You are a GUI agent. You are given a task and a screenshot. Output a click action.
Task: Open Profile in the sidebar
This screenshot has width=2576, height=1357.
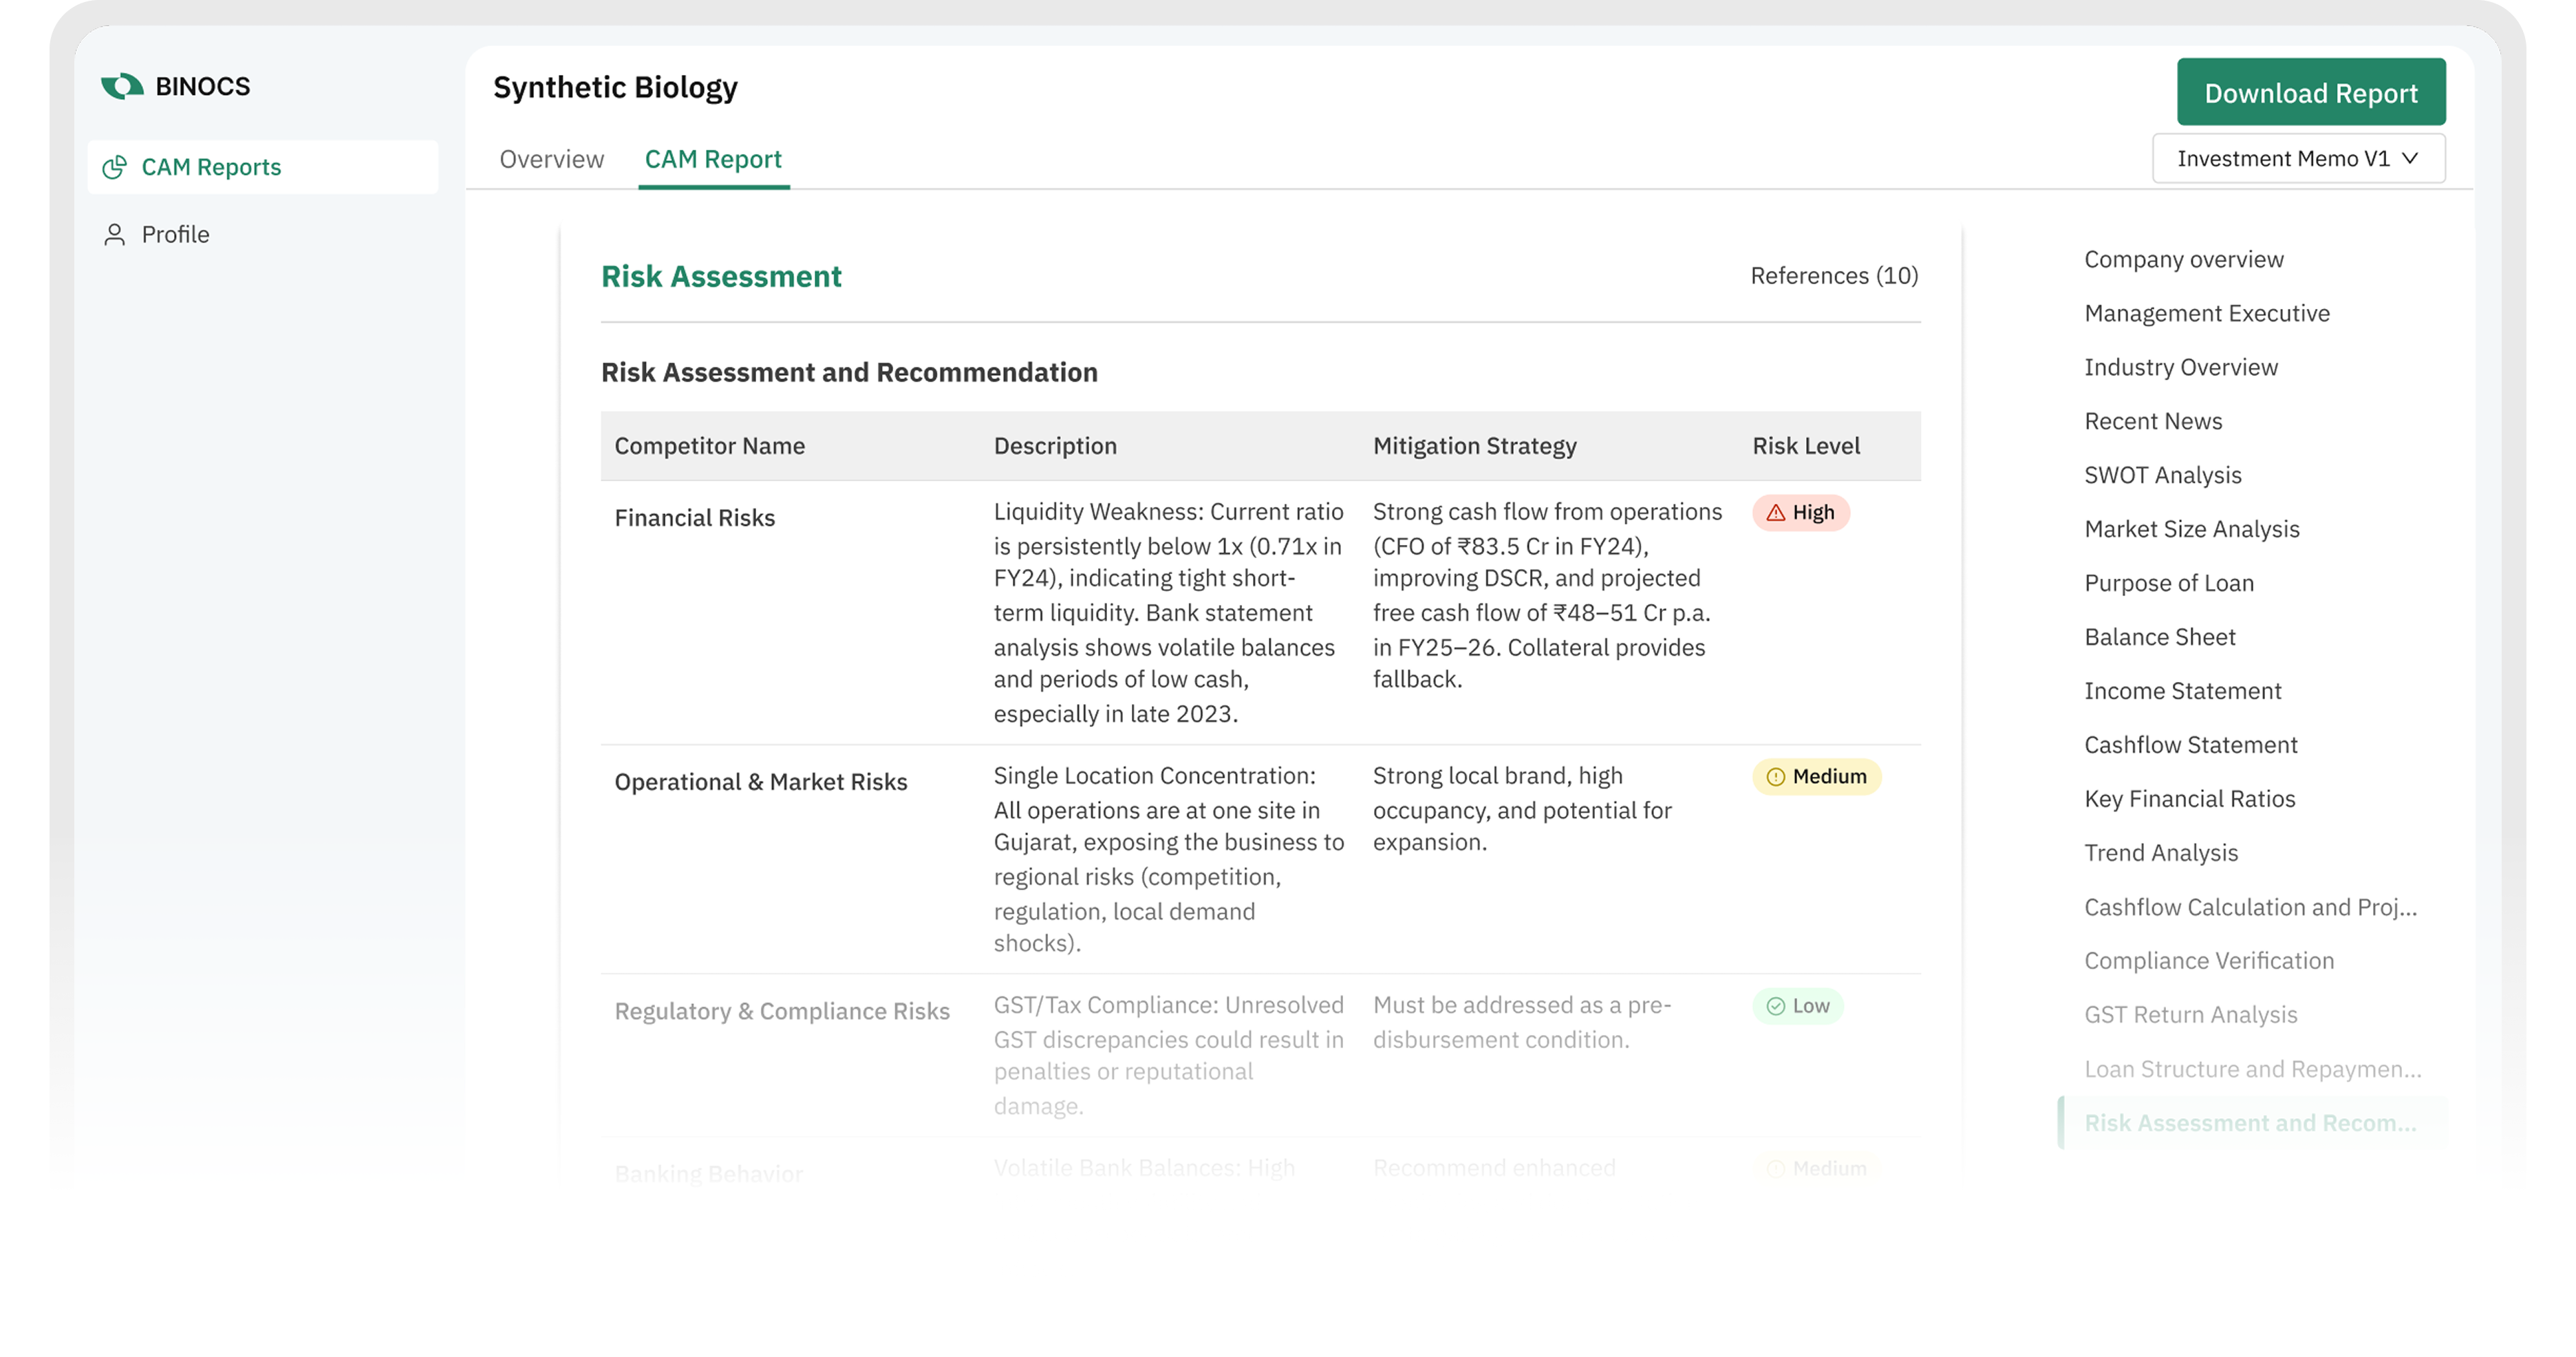pos(263,234)
